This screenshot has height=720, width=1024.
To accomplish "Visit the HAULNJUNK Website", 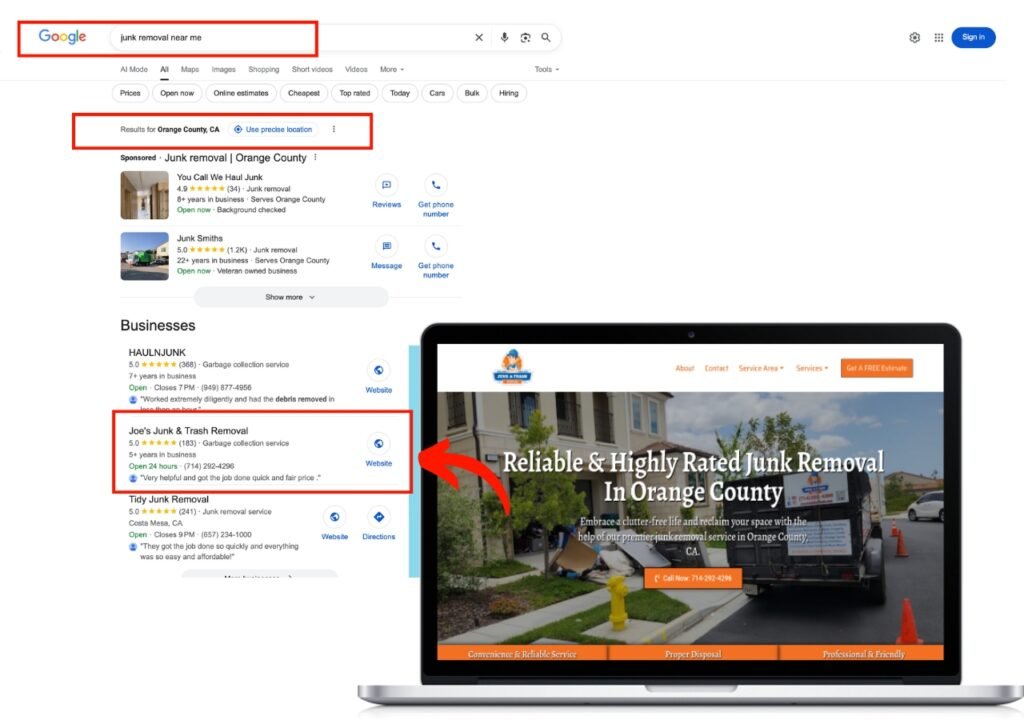I will tap(379, 377).
